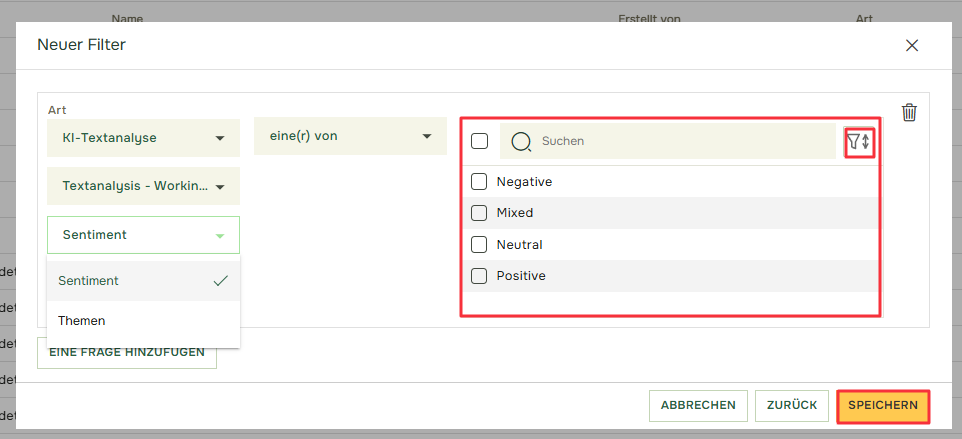
Task: Click the trash icon to delete filter condition
Action: pos(909,113)
